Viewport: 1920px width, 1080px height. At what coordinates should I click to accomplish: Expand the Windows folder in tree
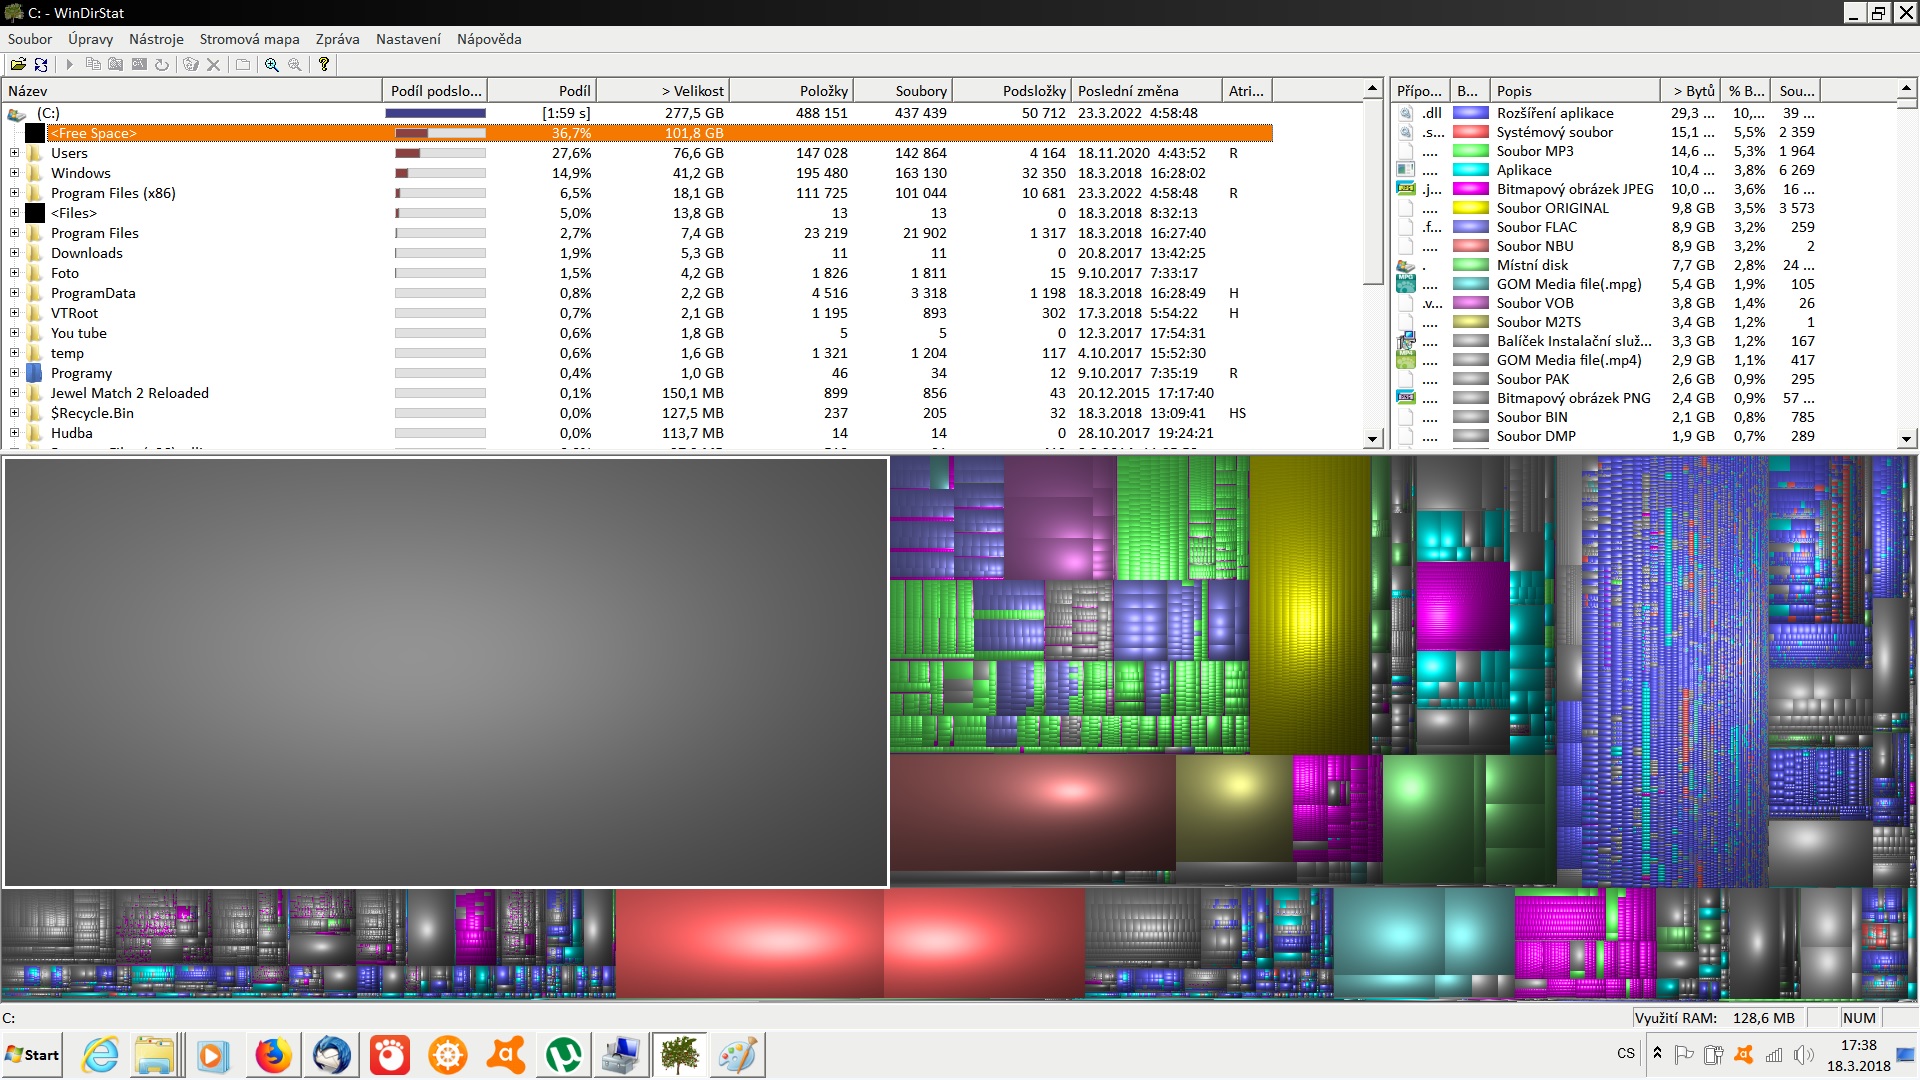pos(14,173)
